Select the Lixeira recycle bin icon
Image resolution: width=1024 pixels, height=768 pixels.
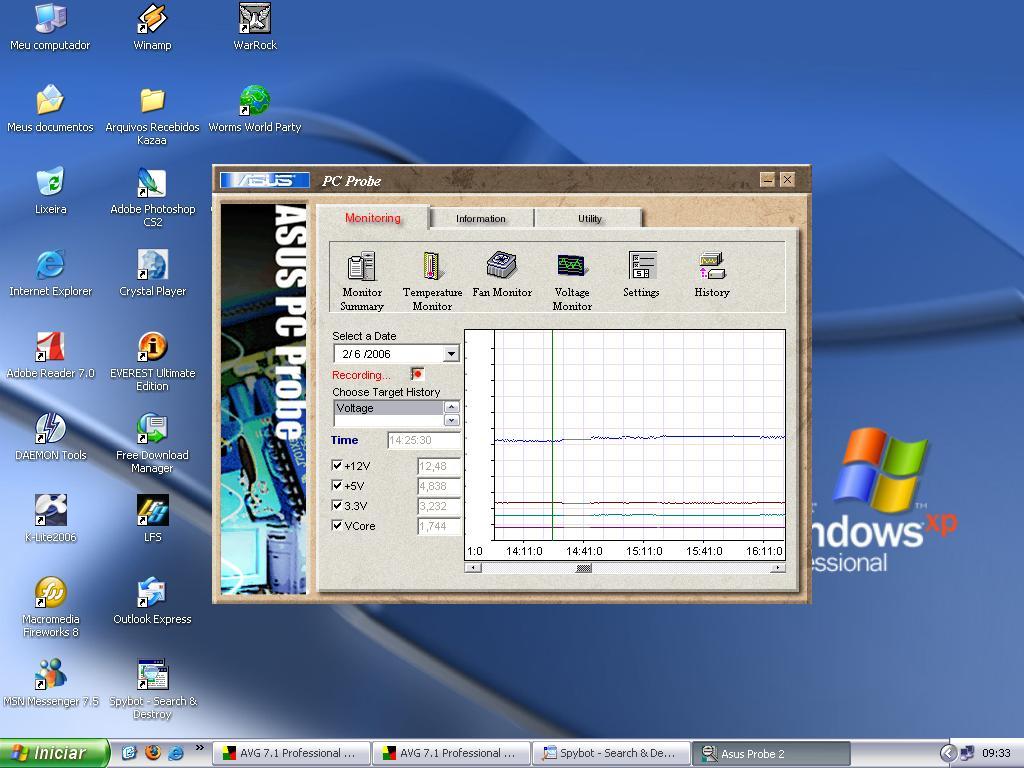coord(50,191)
